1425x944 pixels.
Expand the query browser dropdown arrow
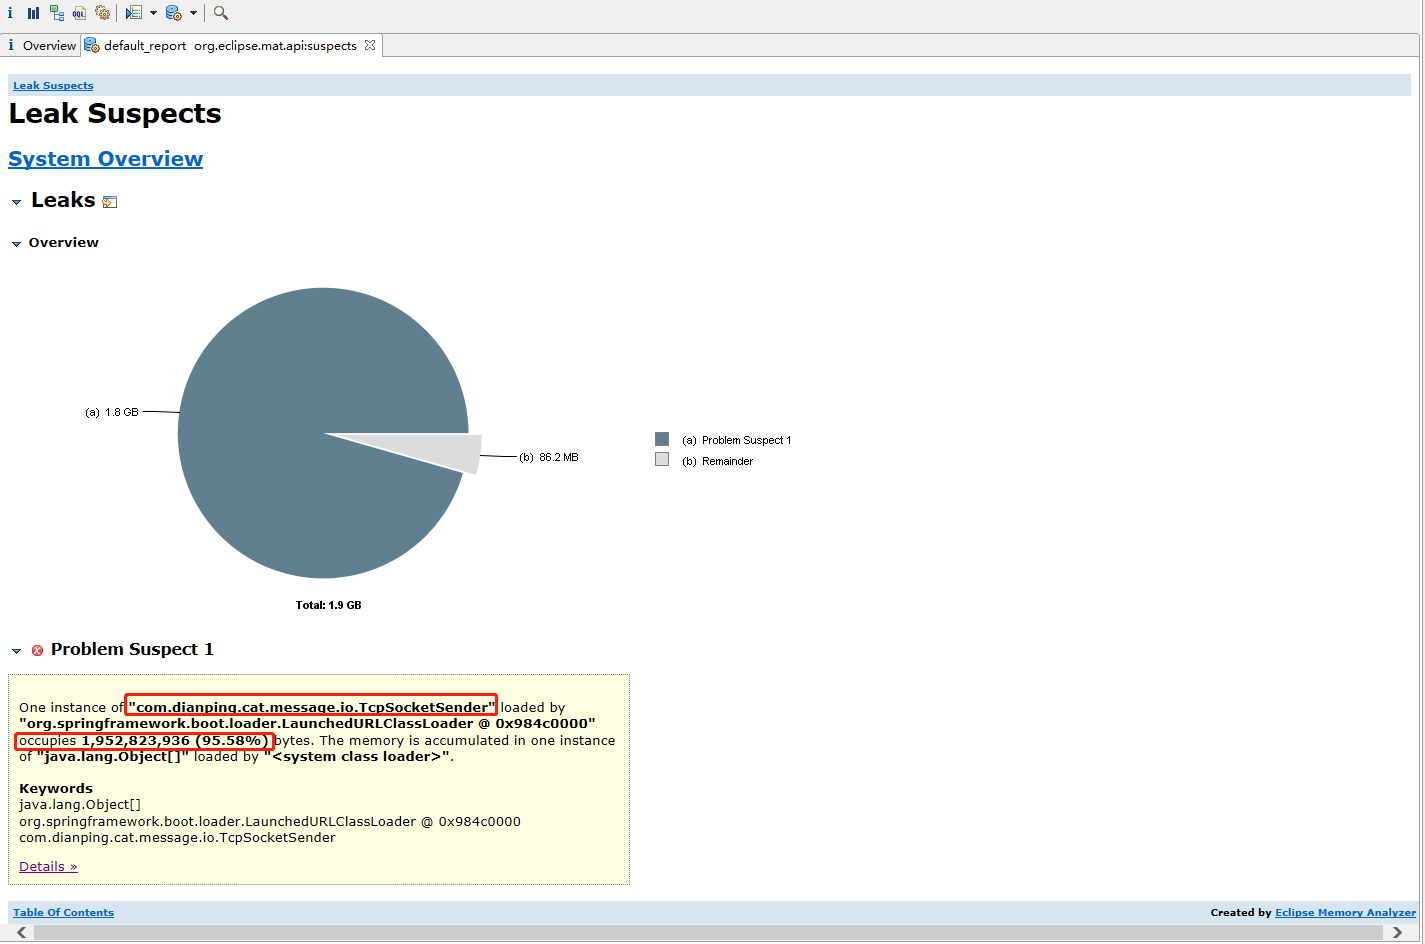pyautogui.click(x=193, y=13)
